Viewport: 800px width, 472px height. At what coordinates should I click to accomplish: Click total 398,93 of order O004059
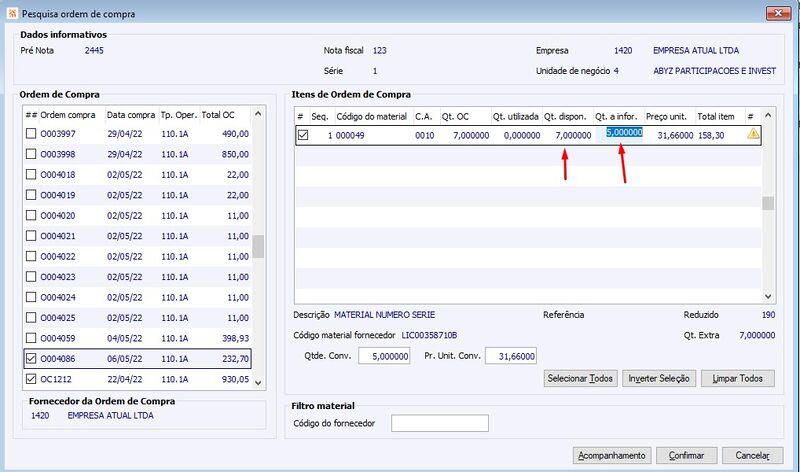pos(235,338)
